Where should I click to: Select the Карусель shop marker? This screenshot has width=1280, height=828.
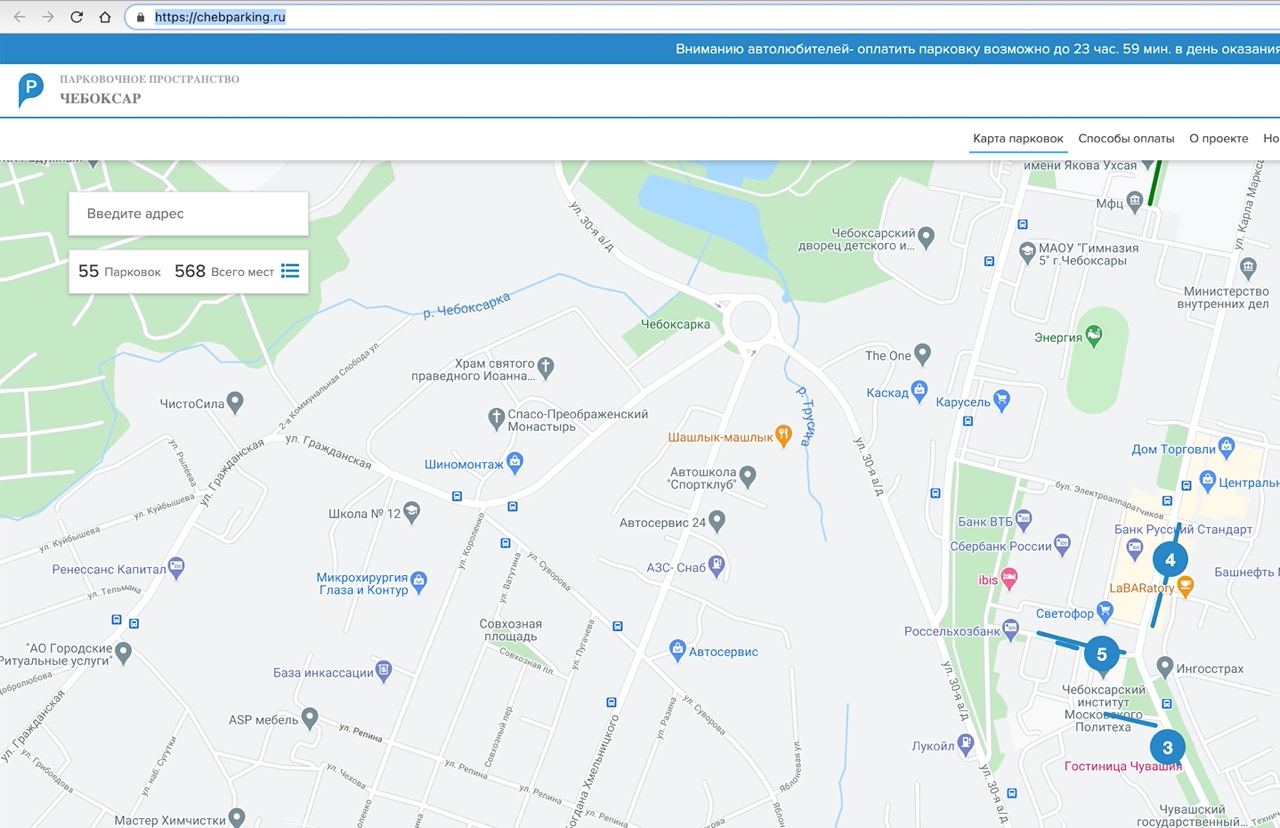[1002, 401]
